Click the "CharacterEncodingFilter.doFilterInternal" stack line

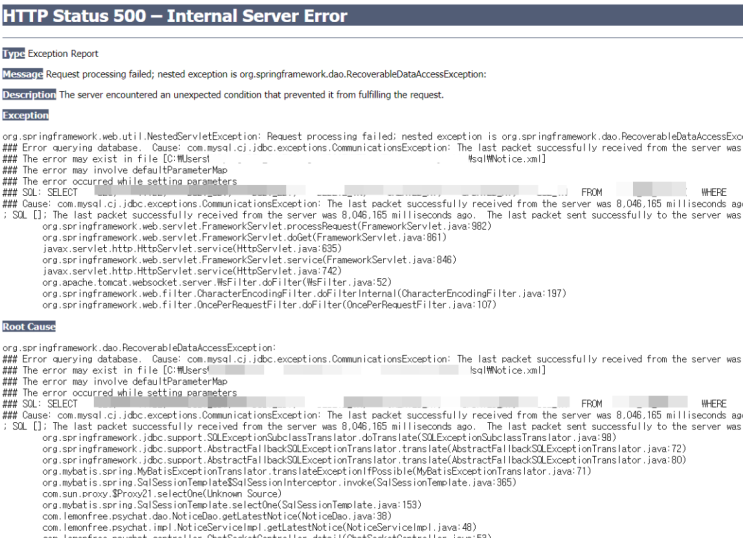pyautogui.click(x=304, y=294)
